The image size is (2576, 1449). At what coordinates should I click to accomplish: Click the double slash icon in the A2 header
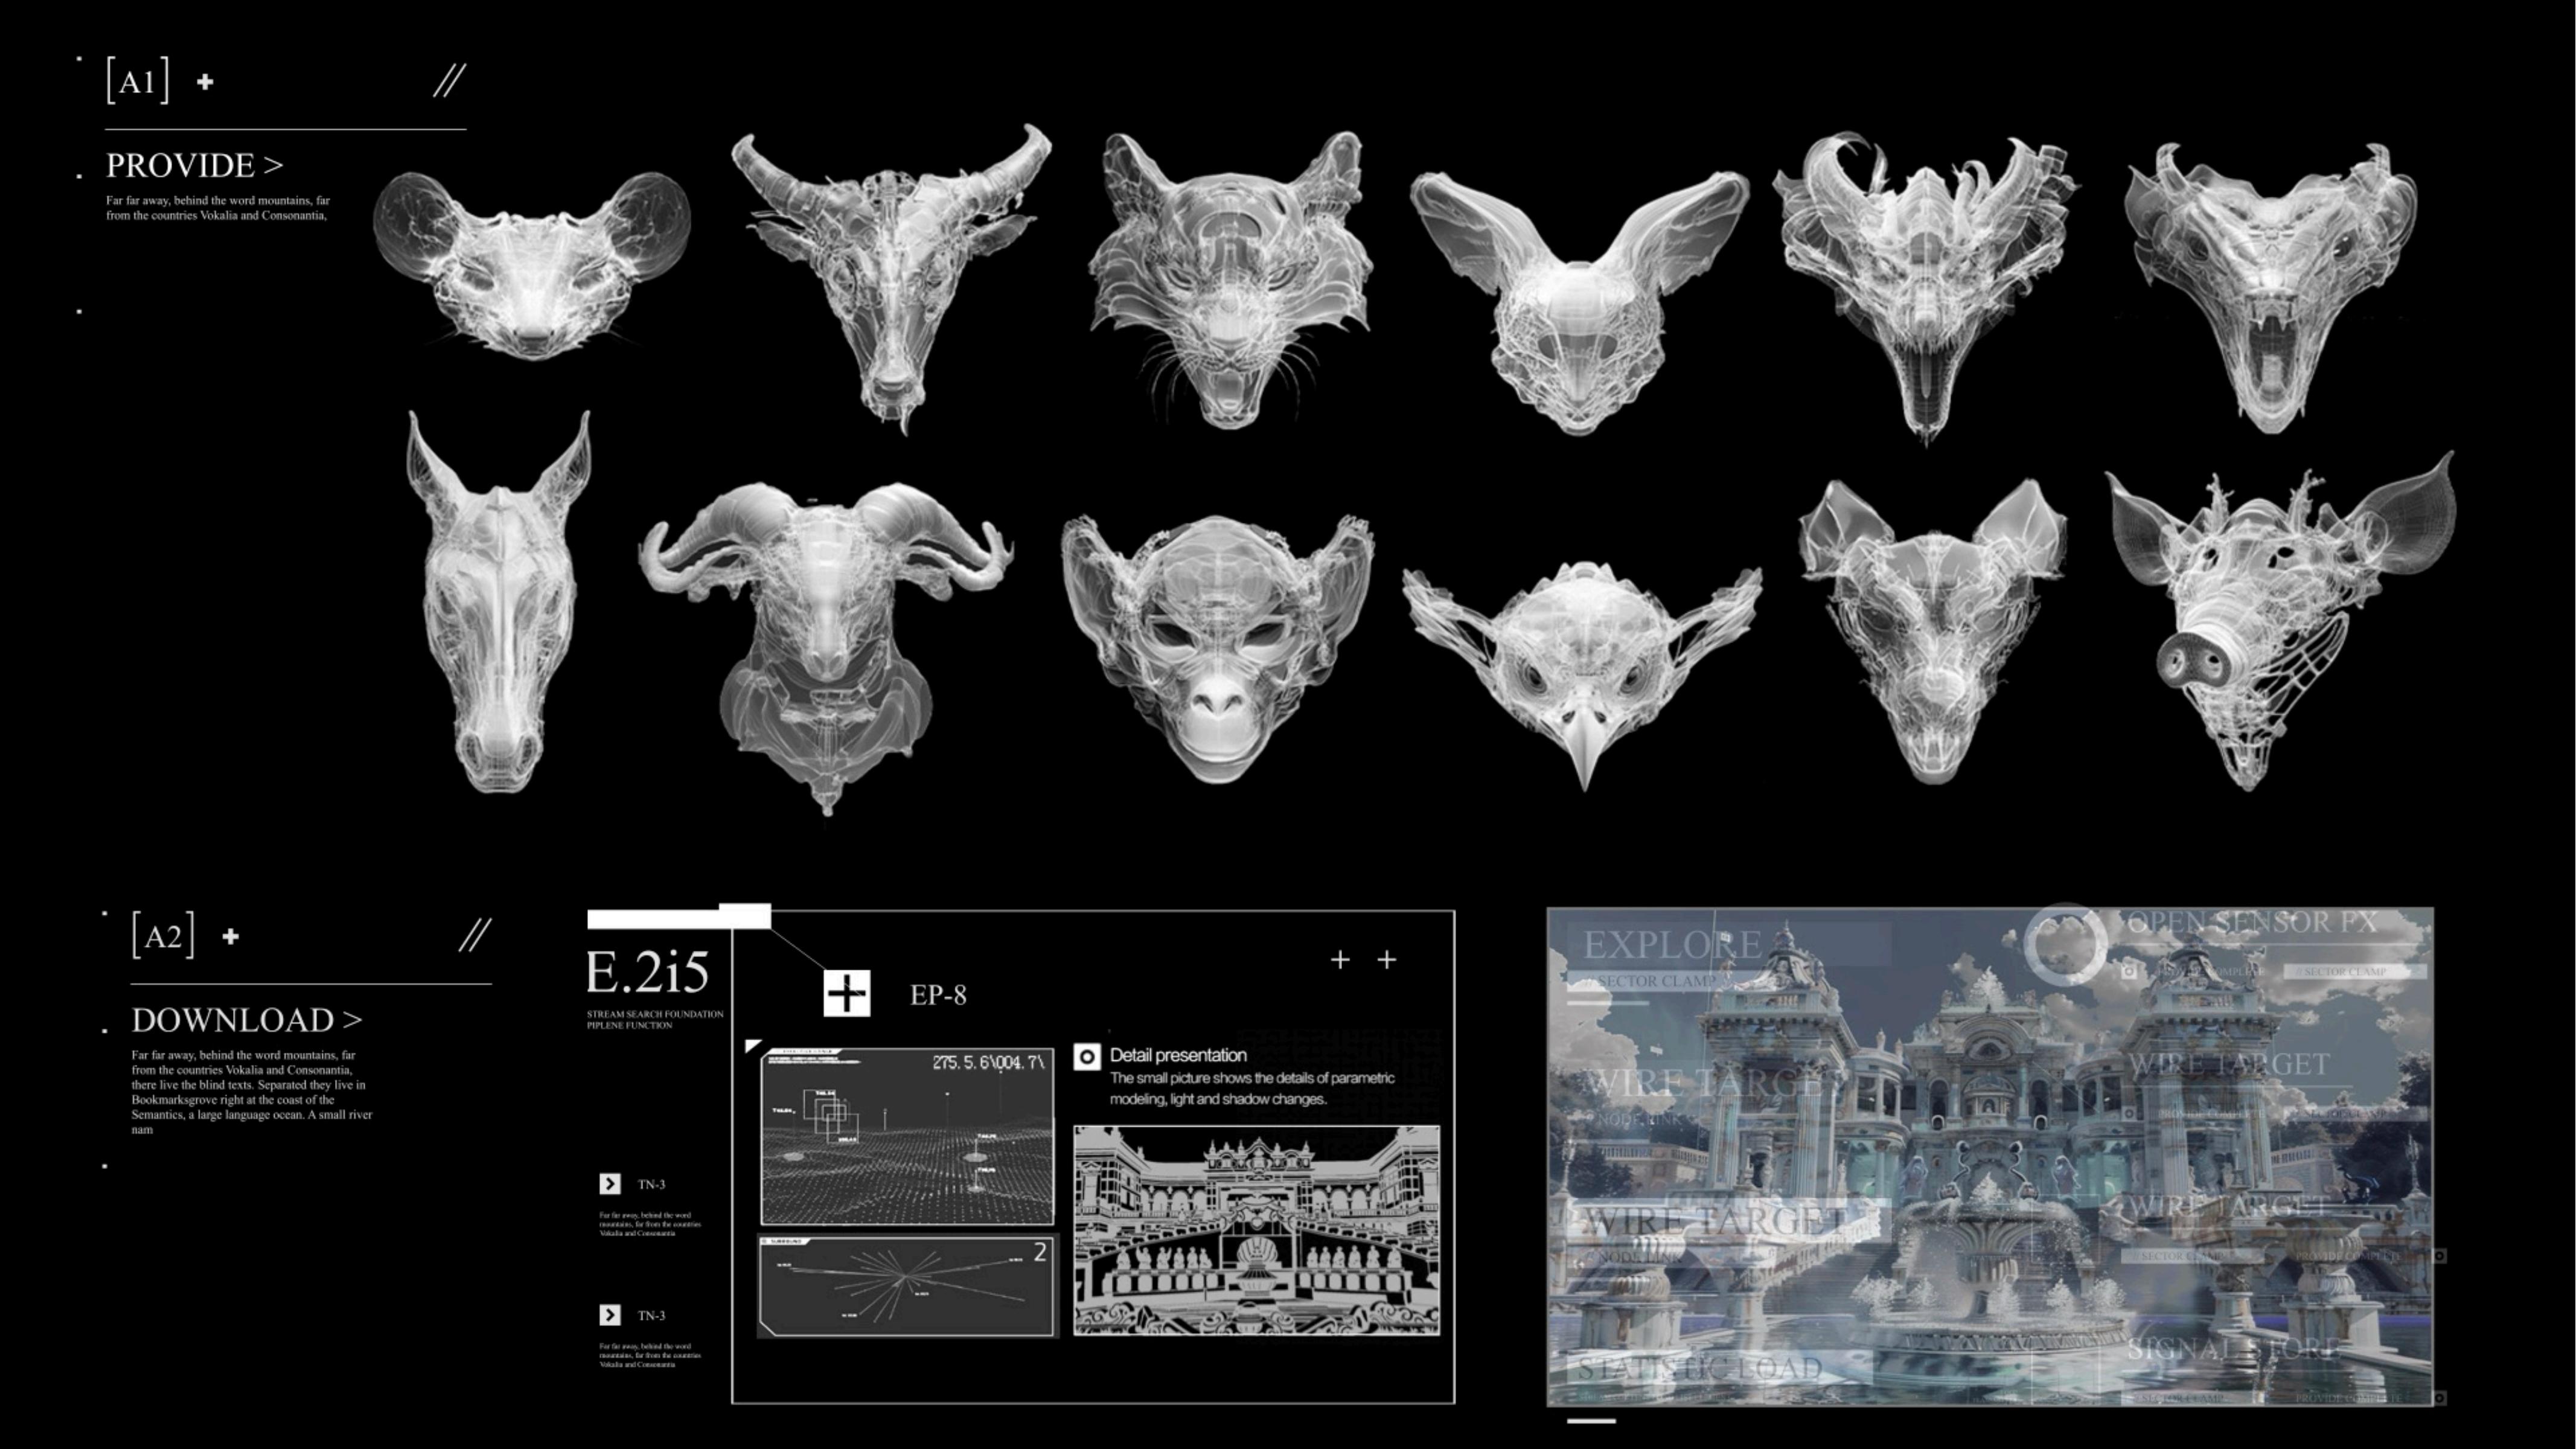(x=474, y=936)
